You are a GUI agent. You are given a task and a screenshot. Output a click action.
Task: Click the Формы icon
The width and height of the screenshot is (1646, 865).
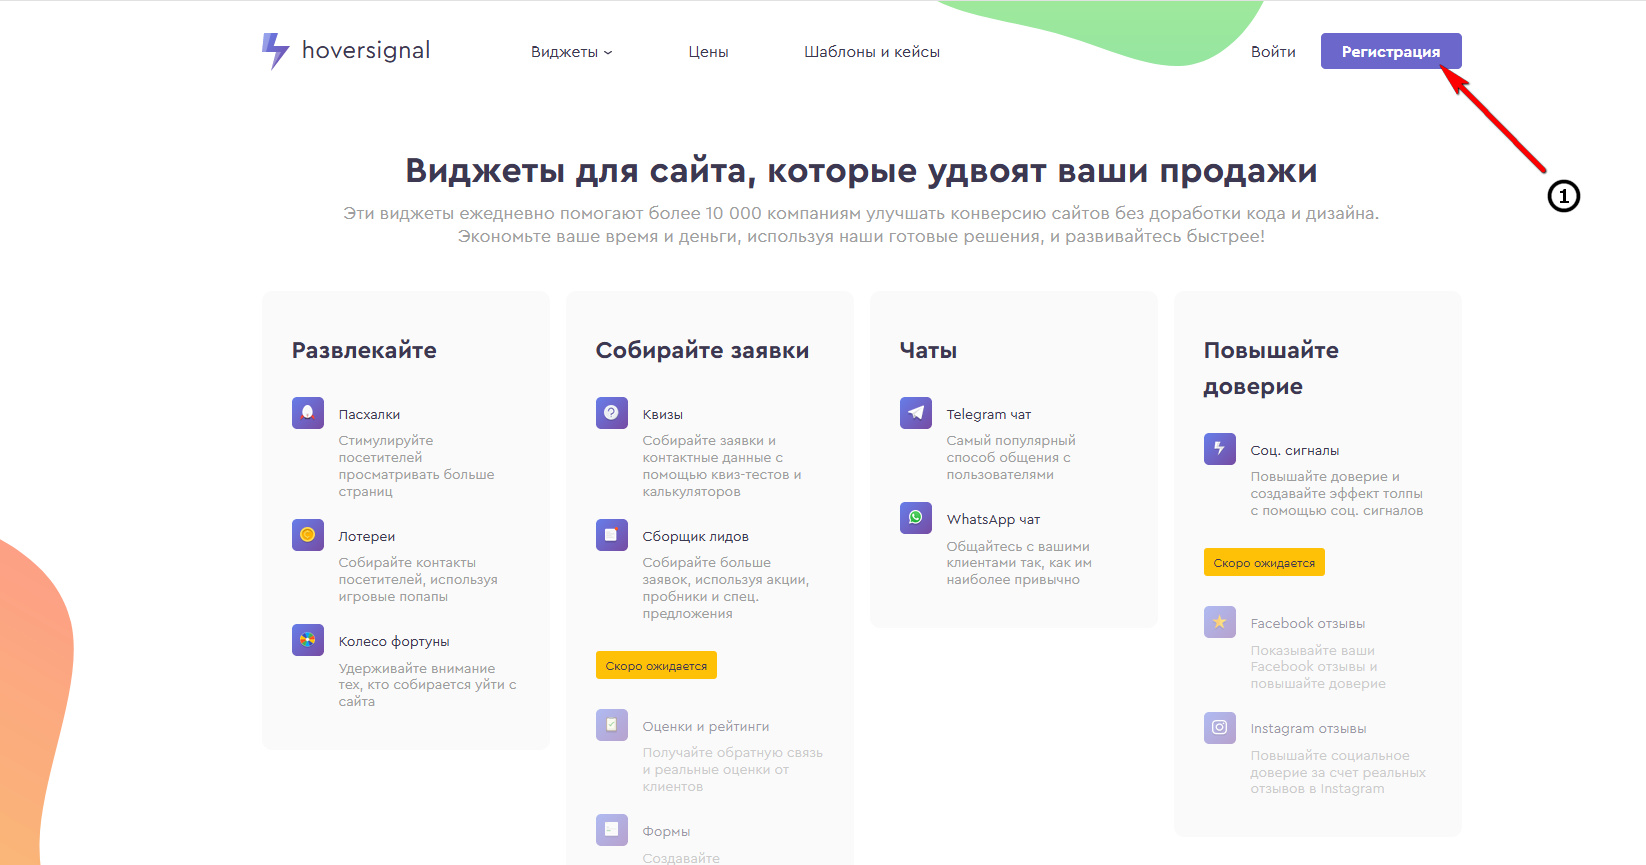[612, 830]
